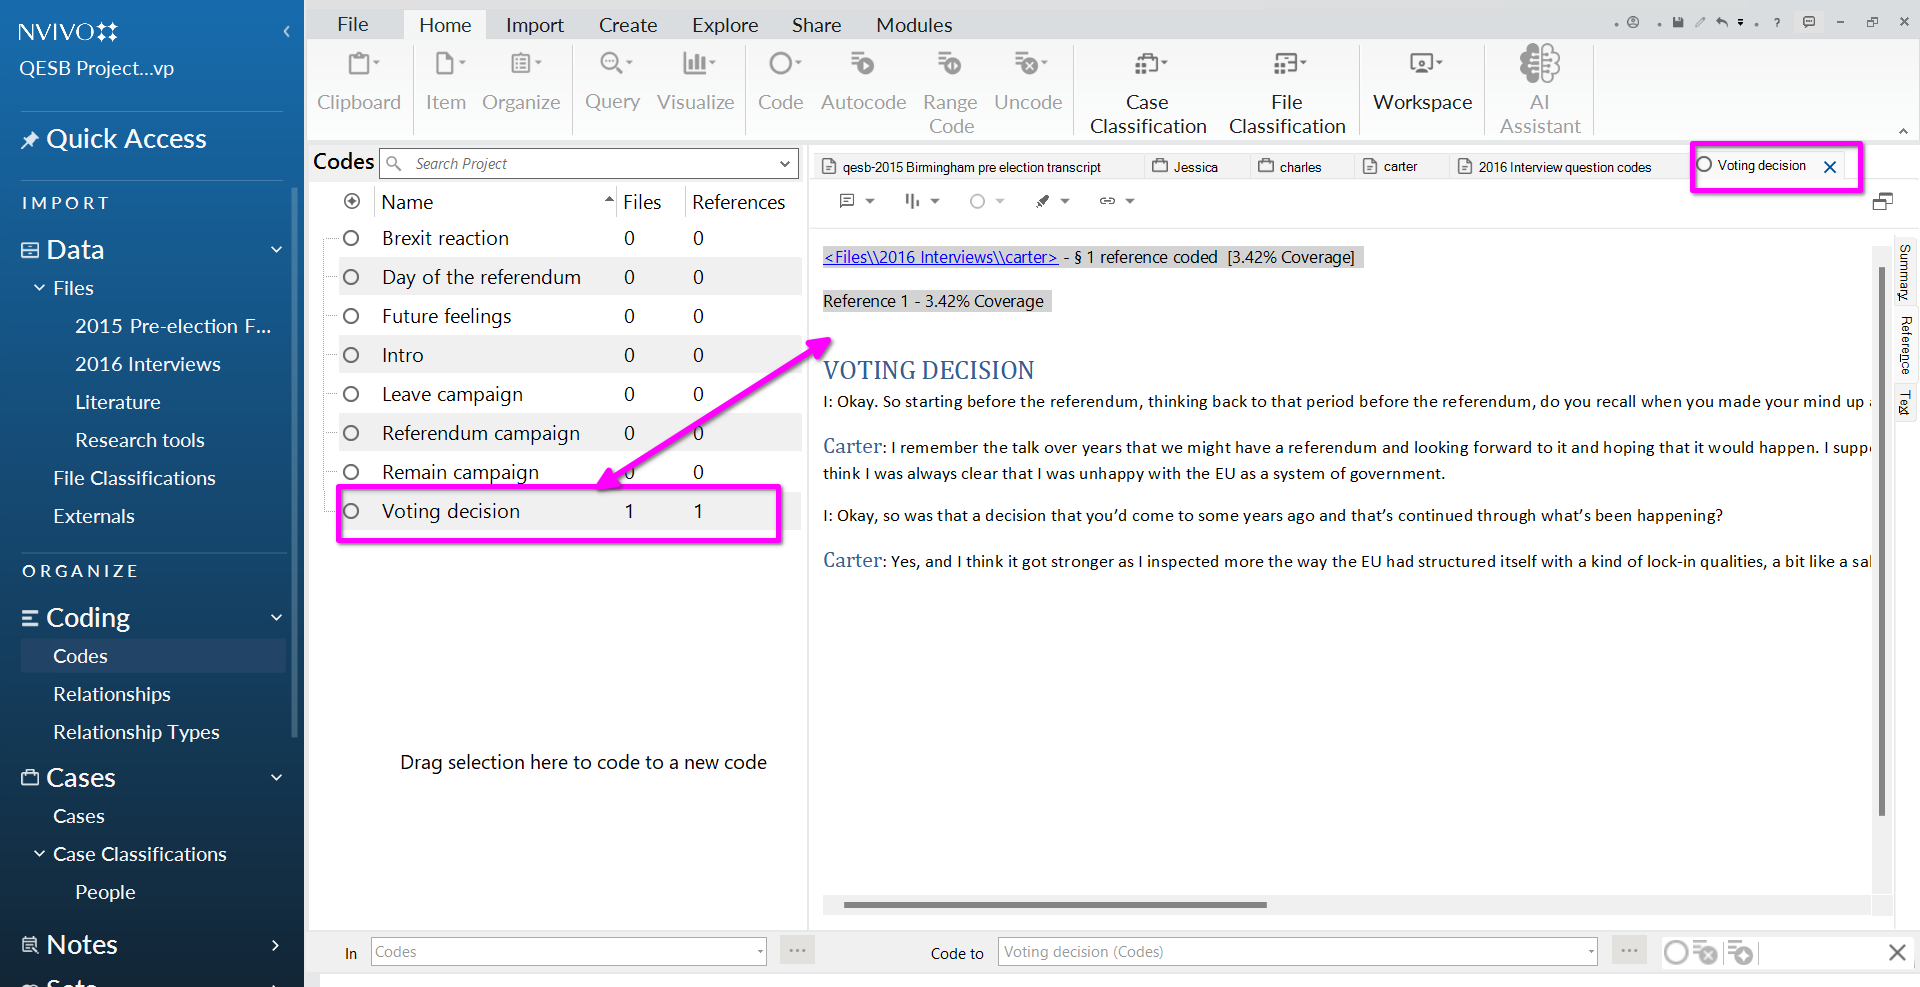Select the Brexit reaction code circle
Image resolution: width=1920 pixels, height=987 pixels.
tap(351, 238)
